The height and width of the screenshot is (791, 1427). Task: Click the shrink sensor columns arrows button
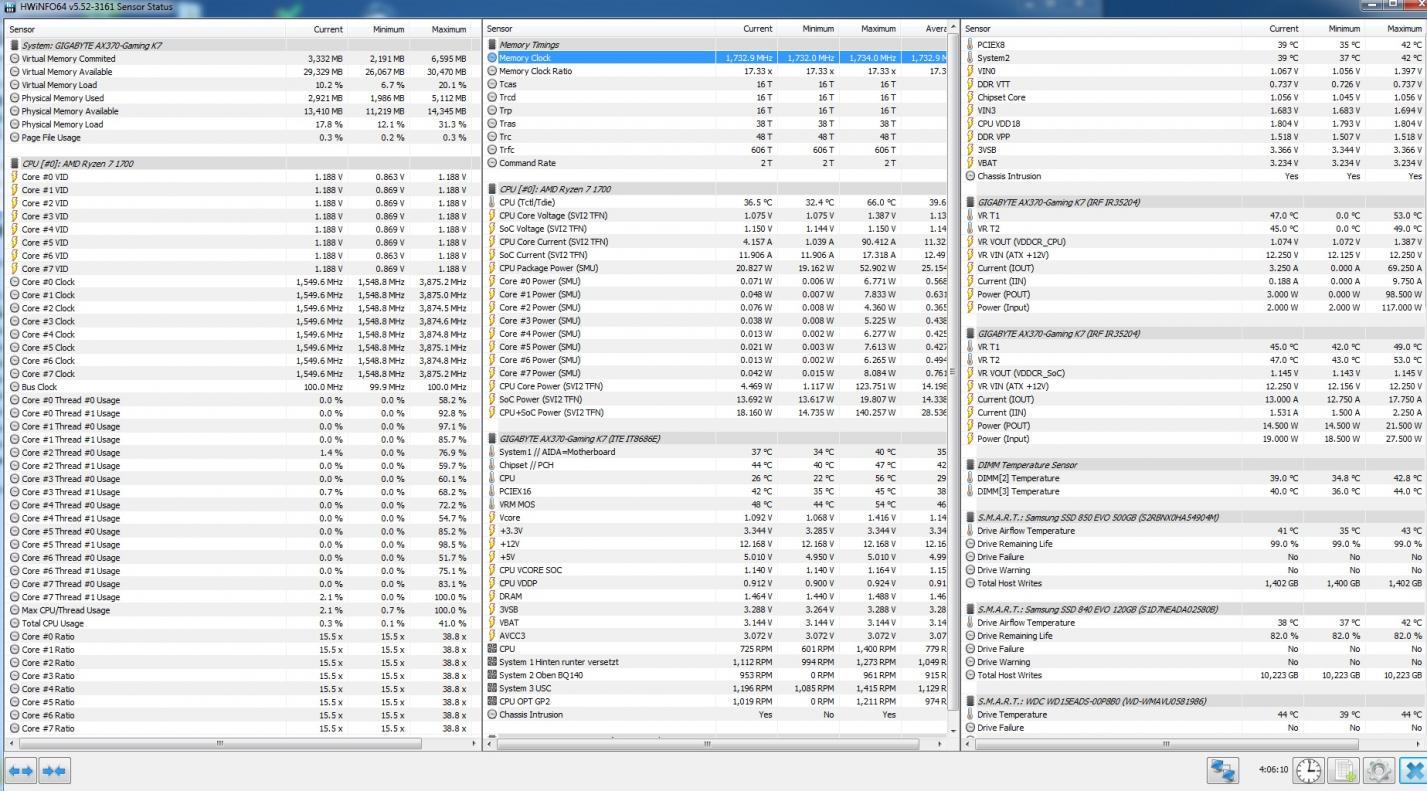[x=54, y=770]
